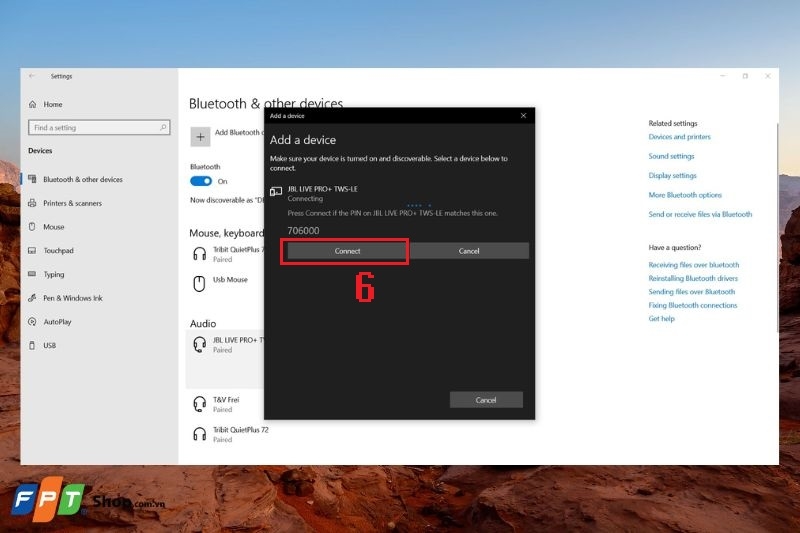Open Display settings link
800x533 pixels.
point(672,175)
